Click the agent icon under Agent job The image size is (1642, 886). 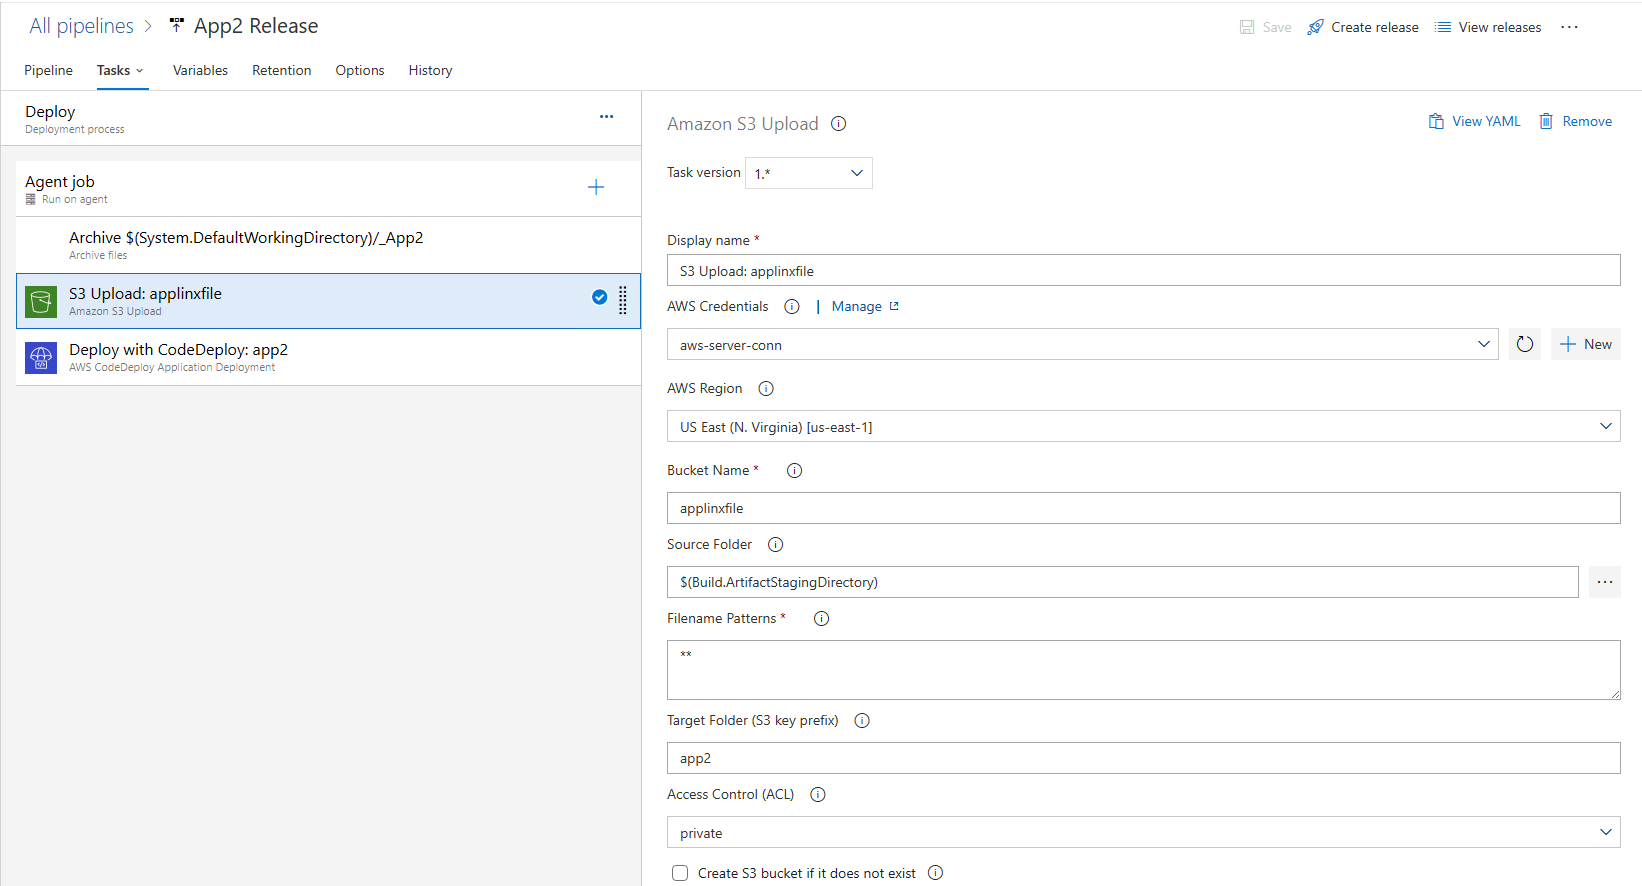tap(31, 199)
